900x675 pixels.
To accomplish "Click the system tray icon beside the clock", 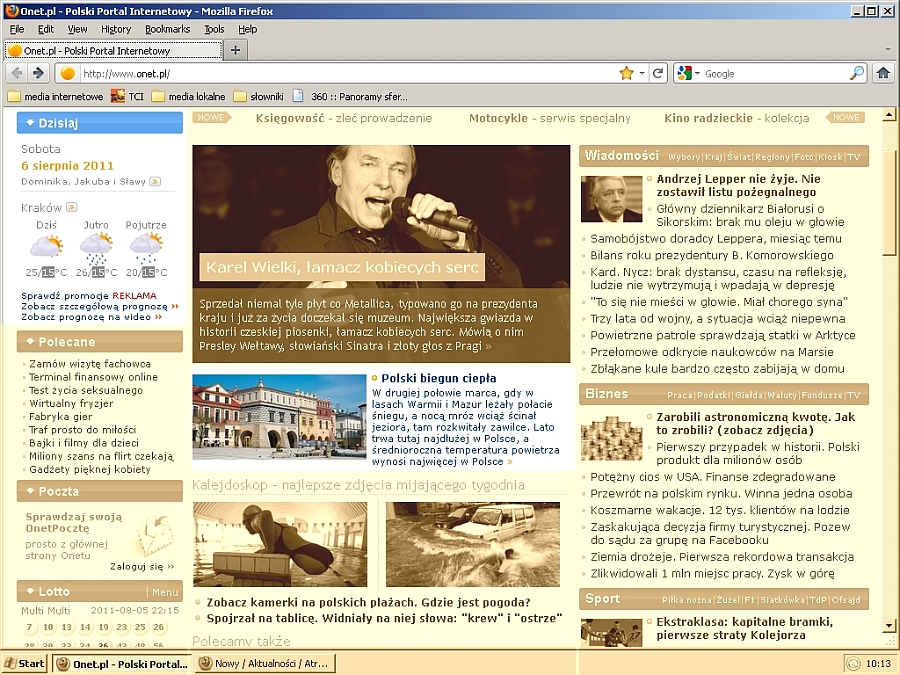I will coord(854,664).
